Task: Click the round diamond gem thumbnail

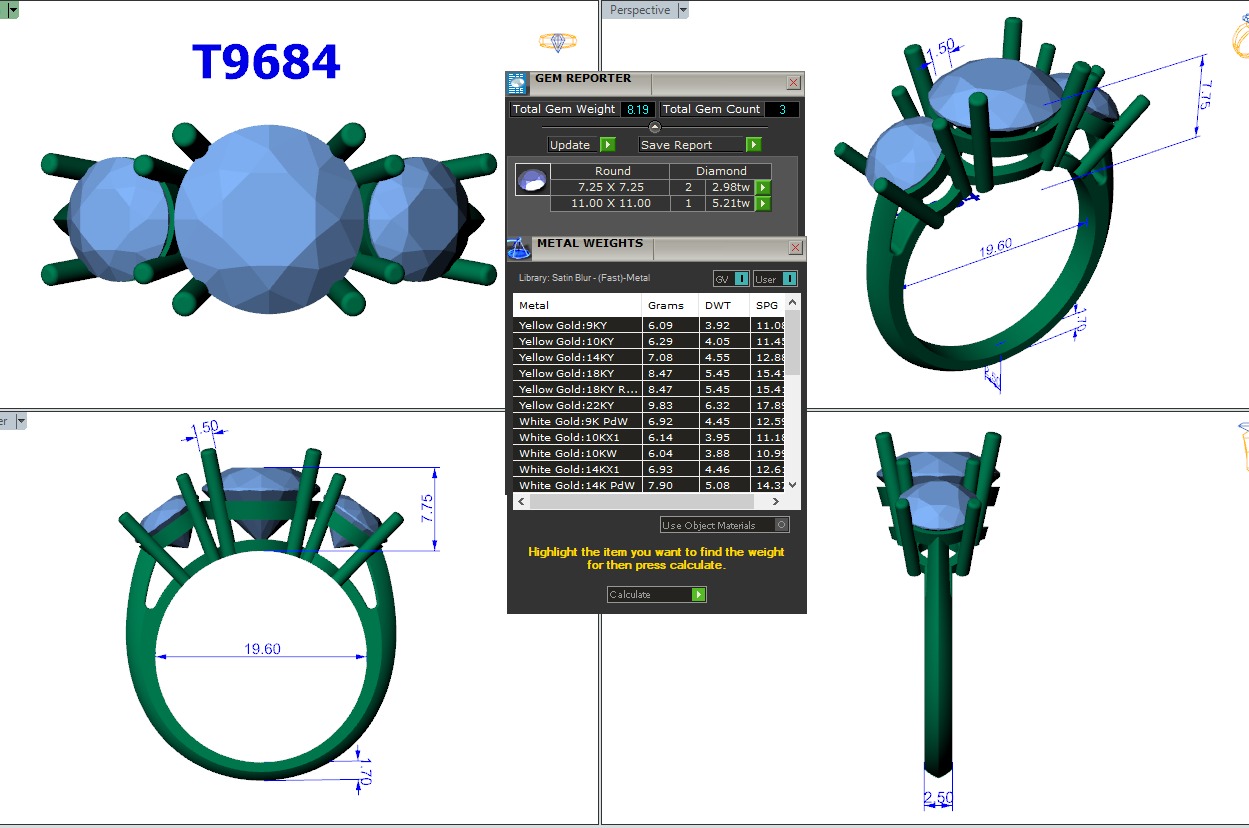Action: click(531, 181)
